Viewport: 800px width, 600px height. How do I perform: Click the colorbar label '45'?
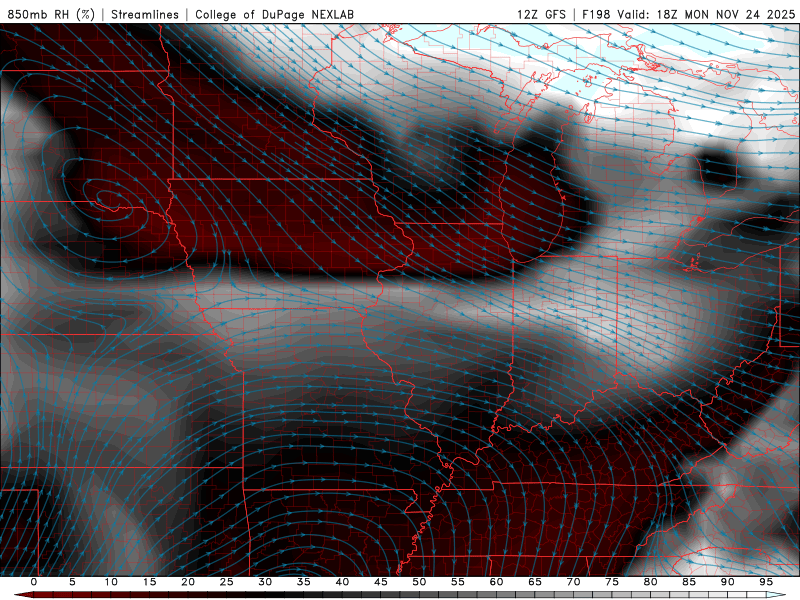(x=381, y=582)
